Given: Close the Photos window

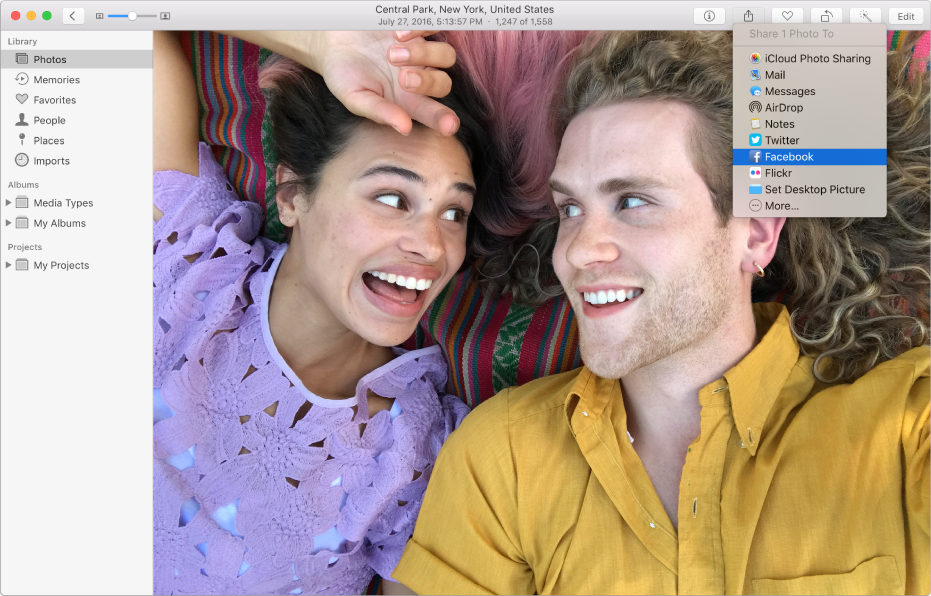Looking at the screenshot, I should pyautogui.click(x=16, y=15).
